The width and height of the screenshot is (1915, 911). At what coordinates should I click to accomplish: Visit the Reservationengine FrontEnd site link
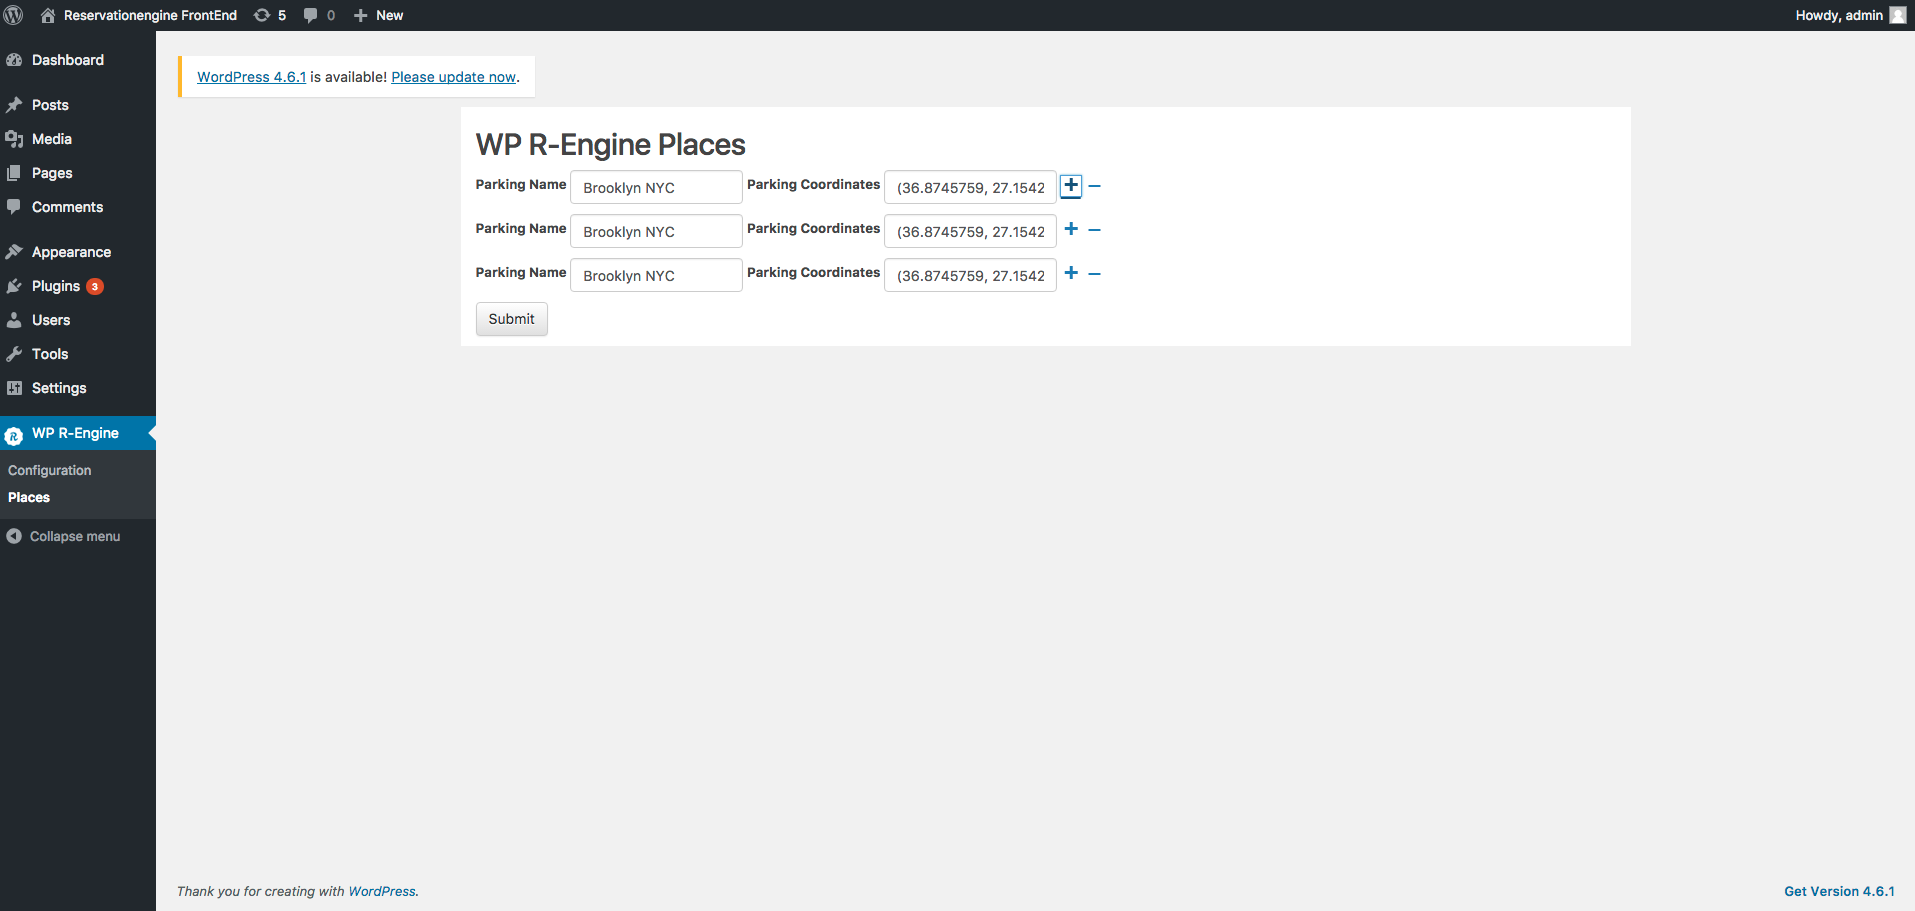pyautogui.click(x=150, y=15)
